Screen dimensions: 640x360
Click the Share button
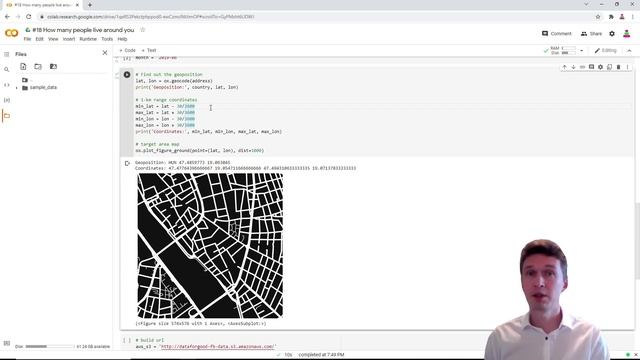[x=591, y=33]
